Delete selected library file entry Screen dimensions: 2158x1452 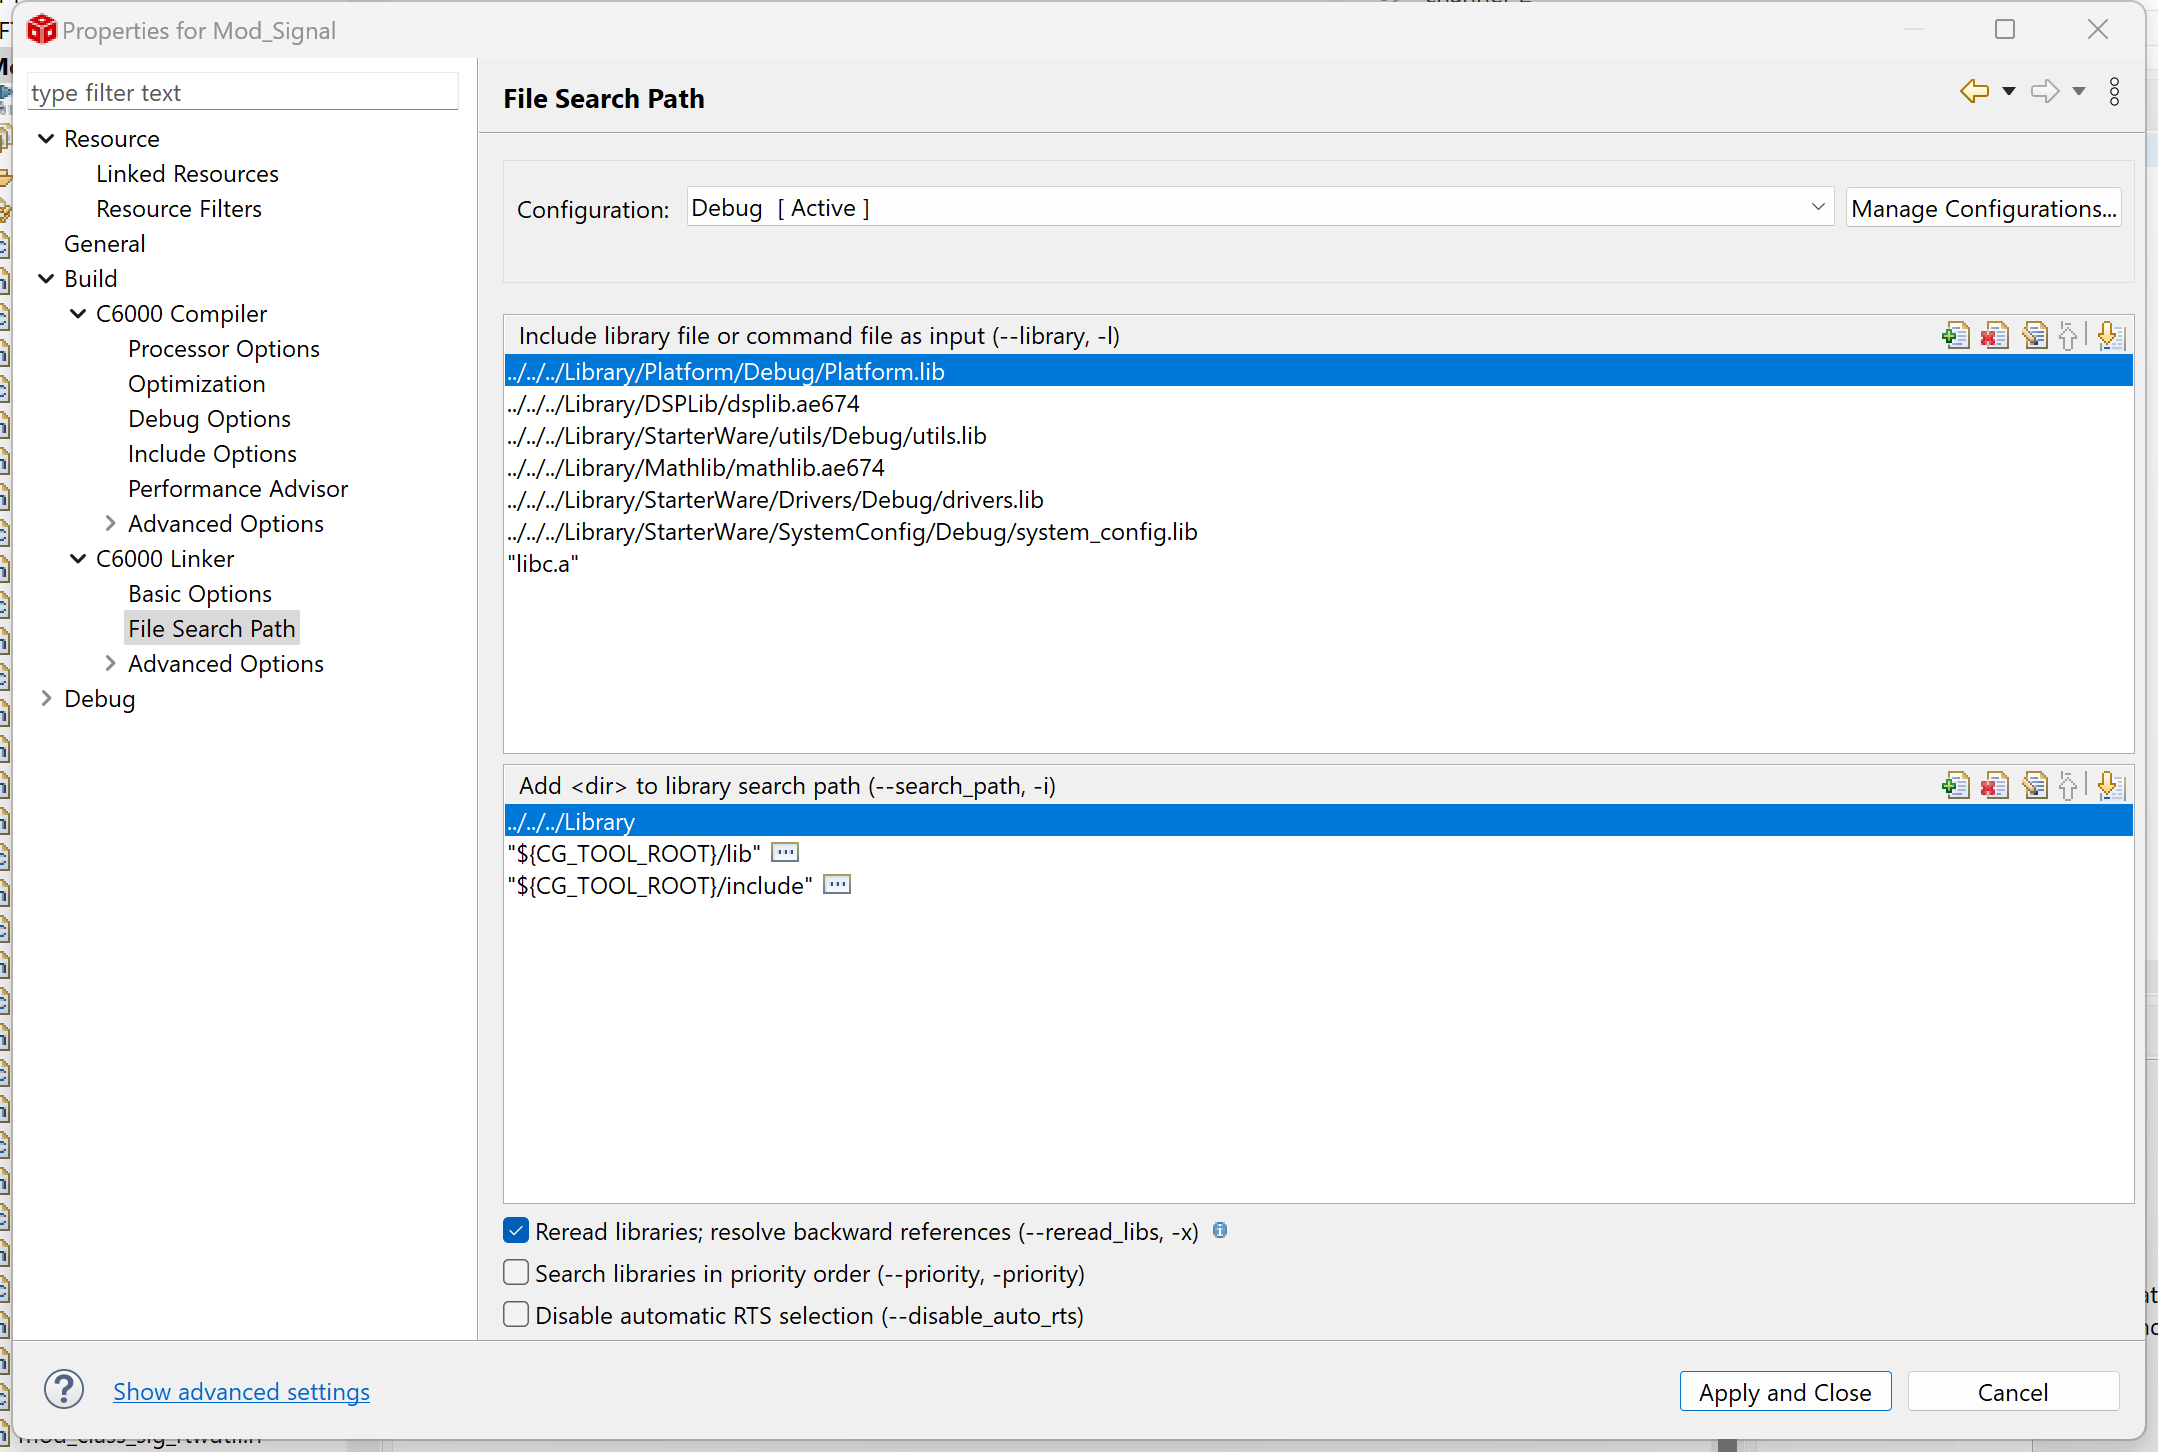coord(1994,336)
